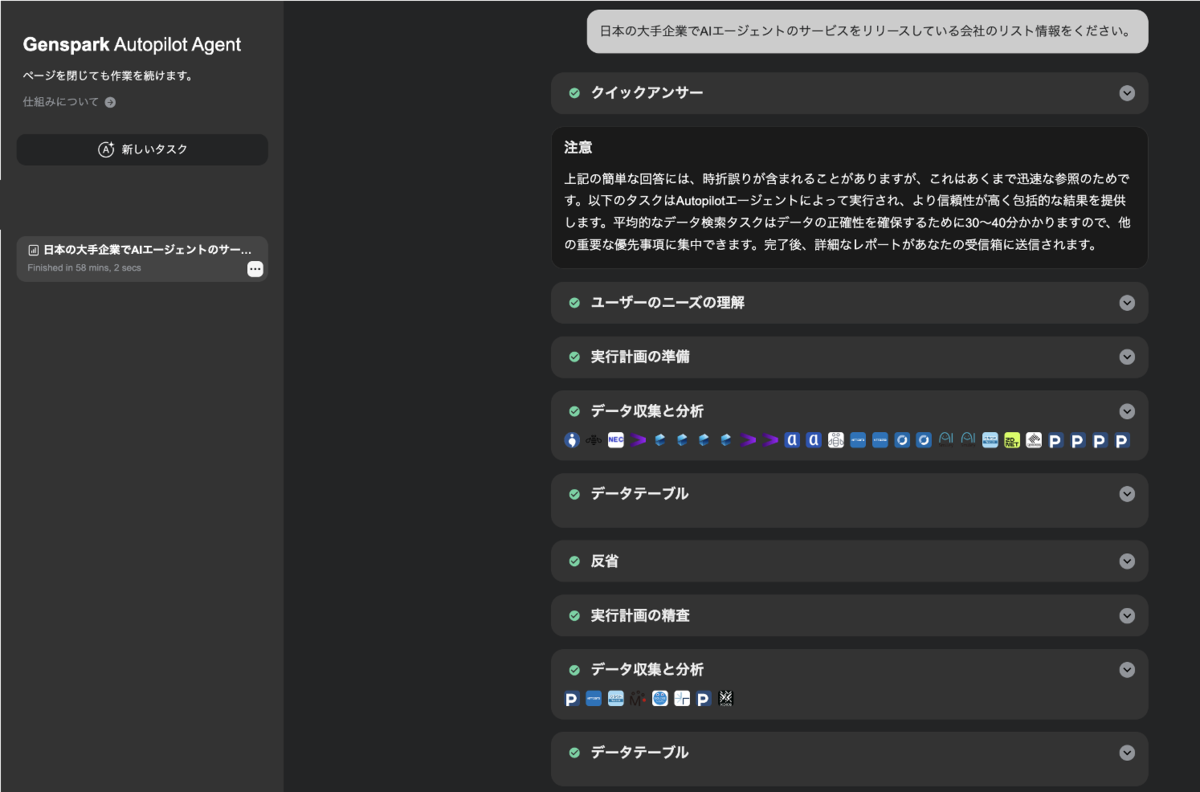Expand the 実行計画の準備 section chevron
Image resolution: width=1200 pixels, height=792 pixels.
tap(1127, 357)
